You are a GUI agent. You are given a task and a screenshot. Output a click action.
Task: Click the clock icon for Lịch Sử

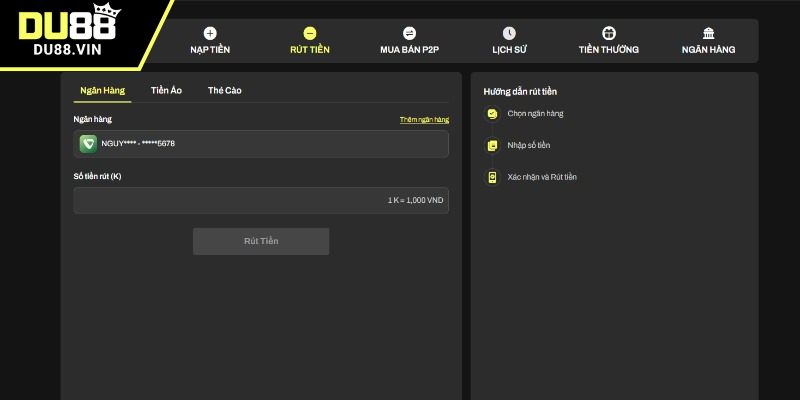(509, 33)
